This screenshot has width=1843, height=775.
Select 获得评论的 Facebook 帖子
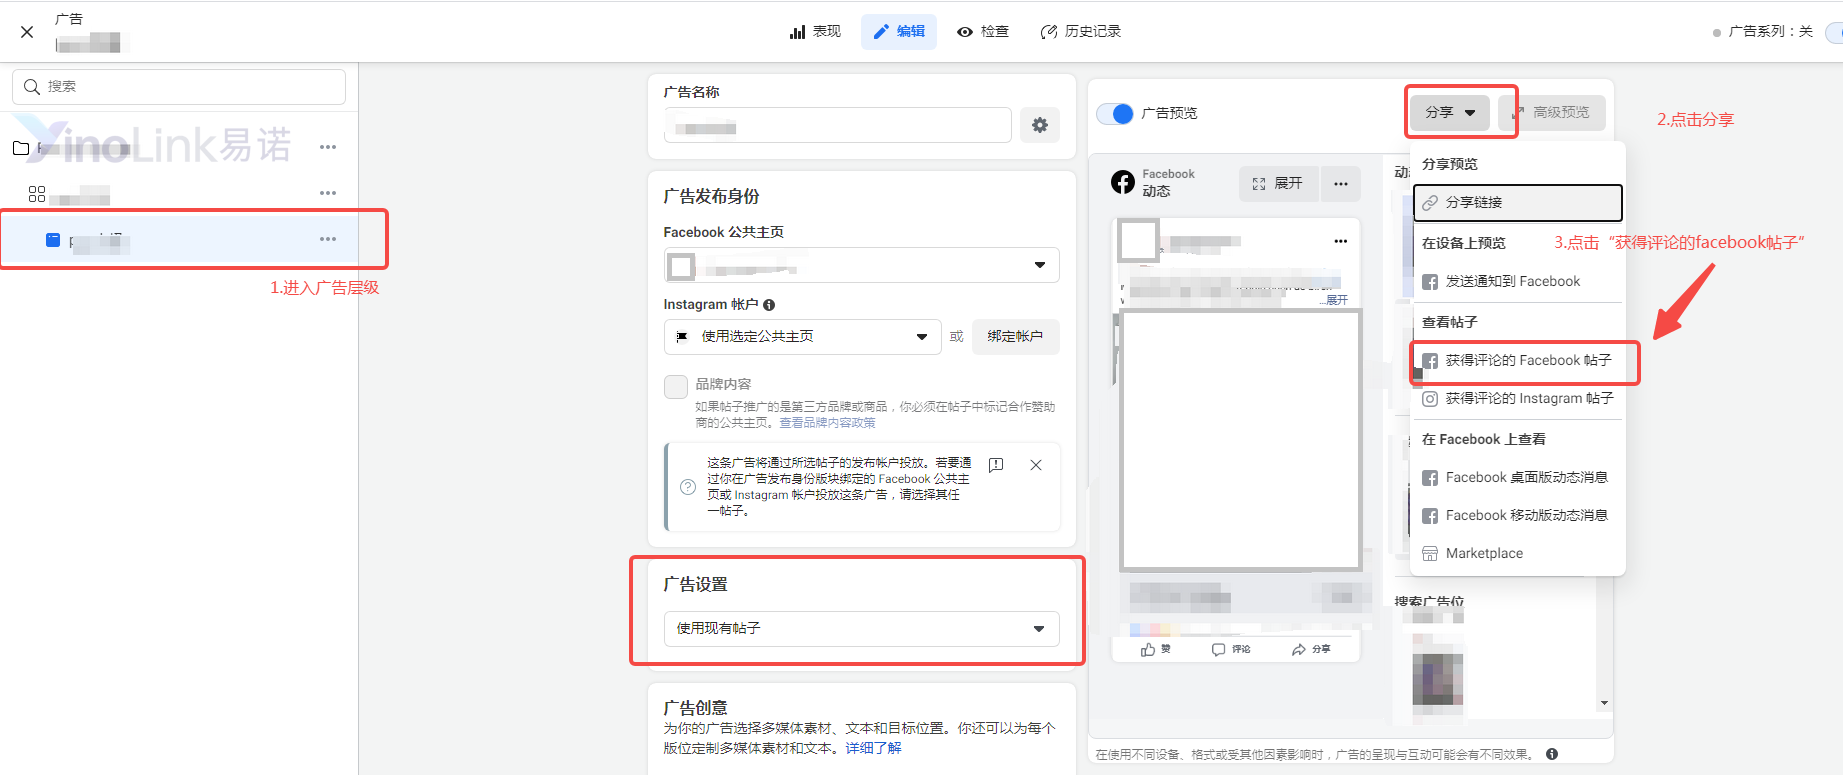(1517, 361)
